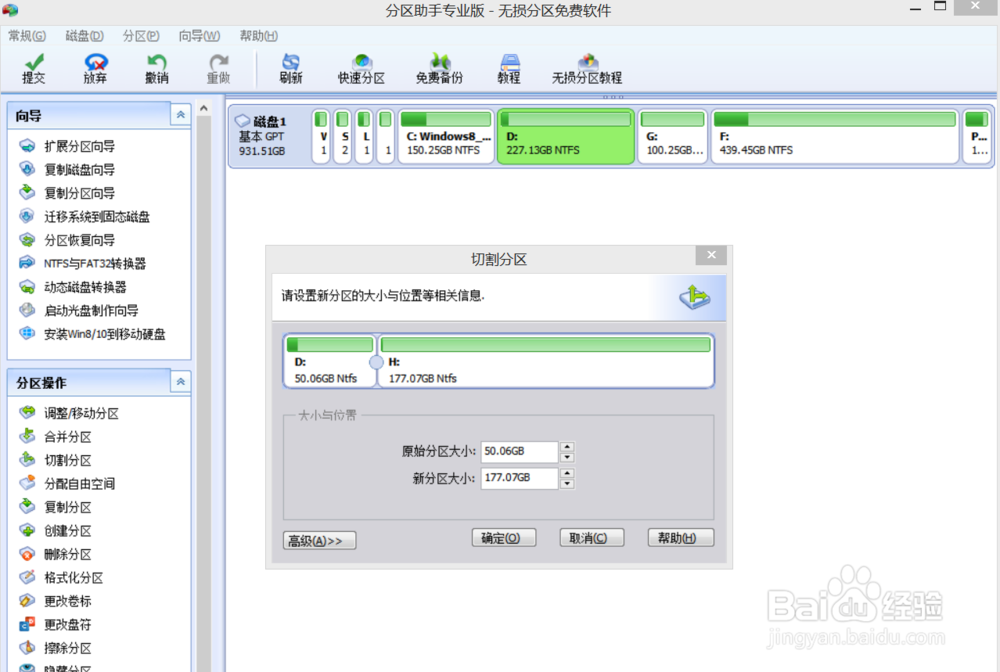1000x672 pixels.
Task: Select the small L partition block
Action: pyautogui.click(x=364, y=136)
